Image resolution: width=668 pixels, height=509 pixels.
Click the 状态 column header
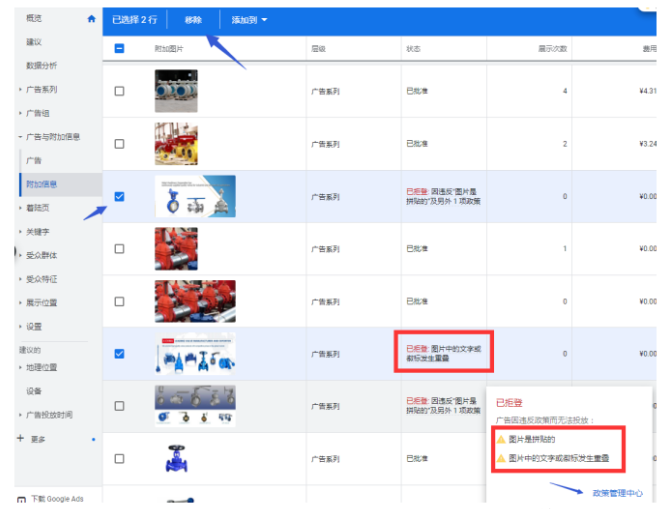413,48
